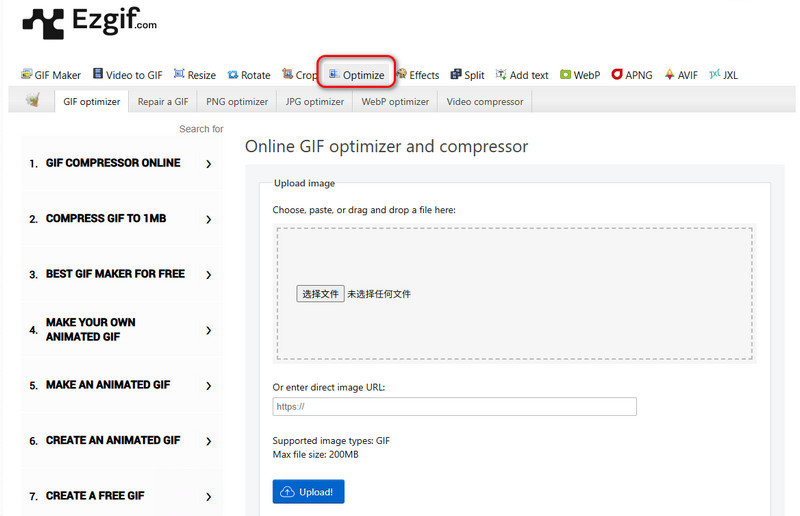Switch to the WebP optimizer tab
This screenshot has height=516, width=800.
click(x=395, y=102)
